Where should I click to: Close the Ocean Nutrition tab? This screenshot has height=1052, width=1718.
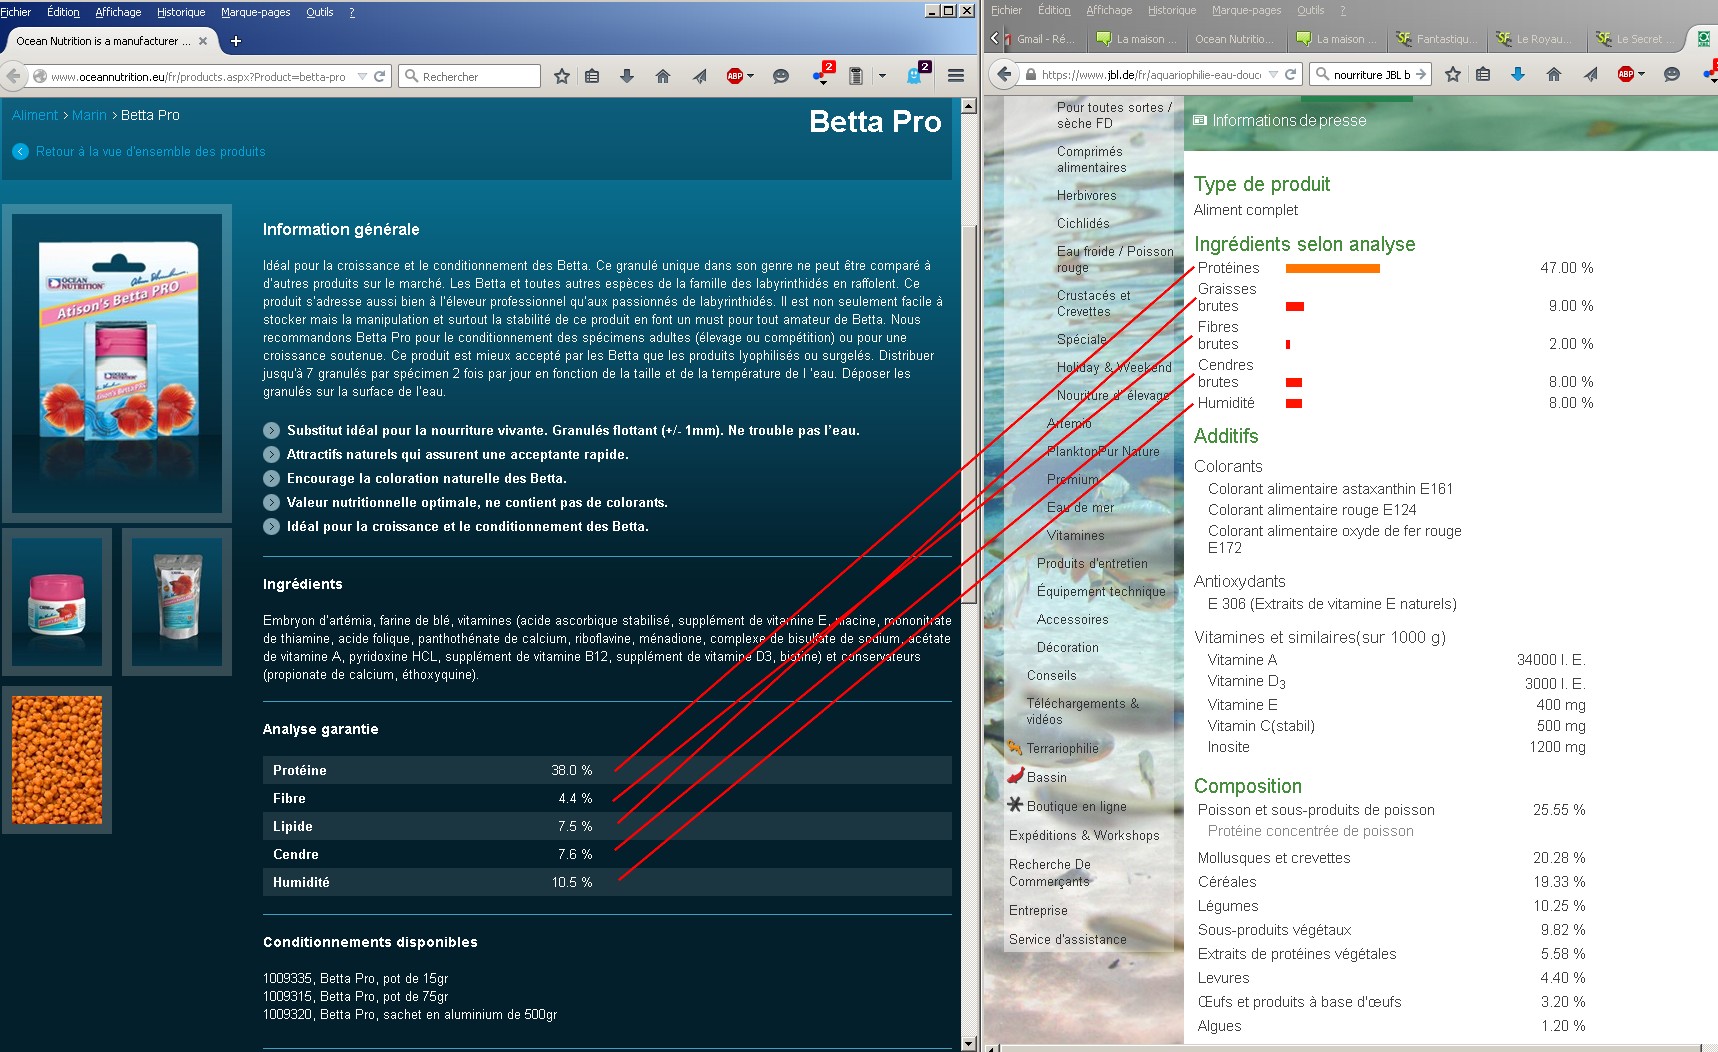(x=203, y=41)
